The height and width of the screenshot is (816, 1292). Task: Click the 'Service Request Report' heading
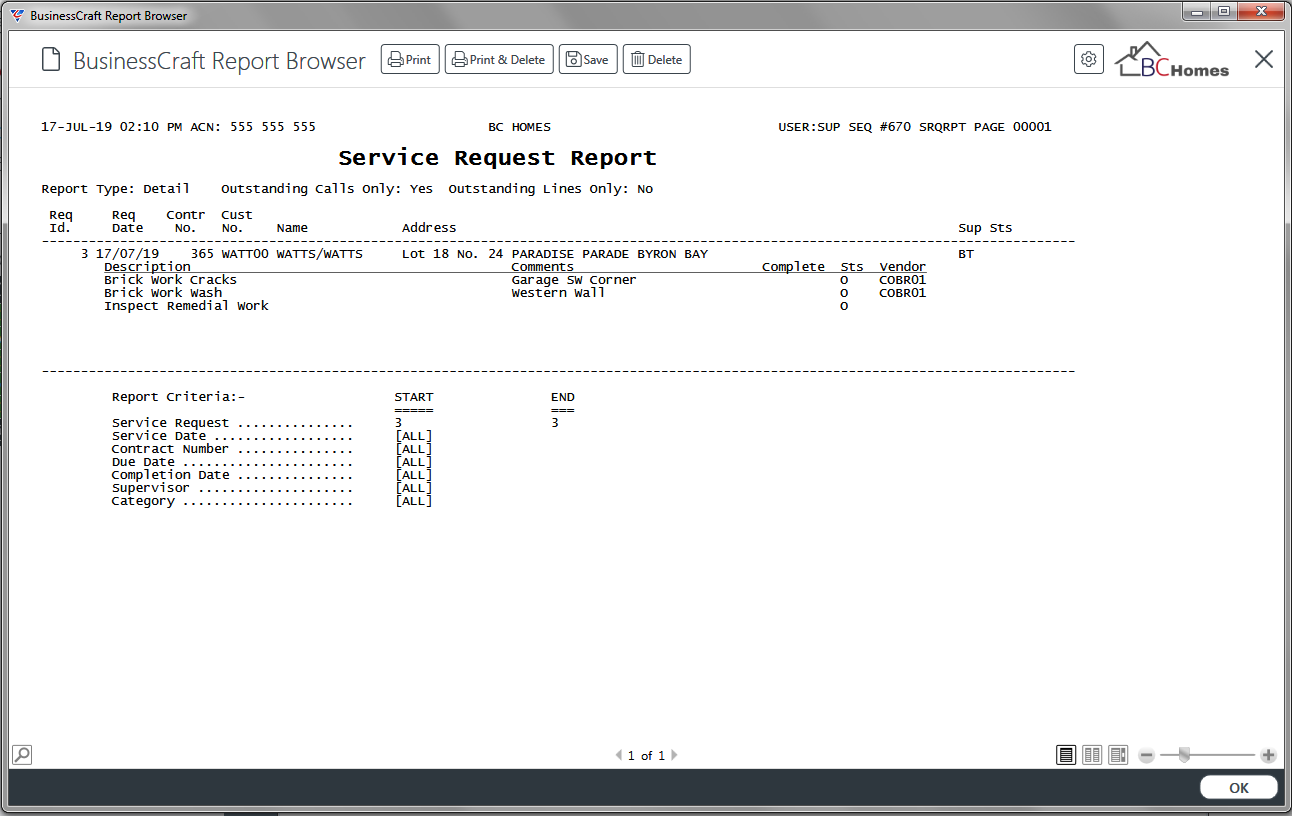tap(497, 158)
